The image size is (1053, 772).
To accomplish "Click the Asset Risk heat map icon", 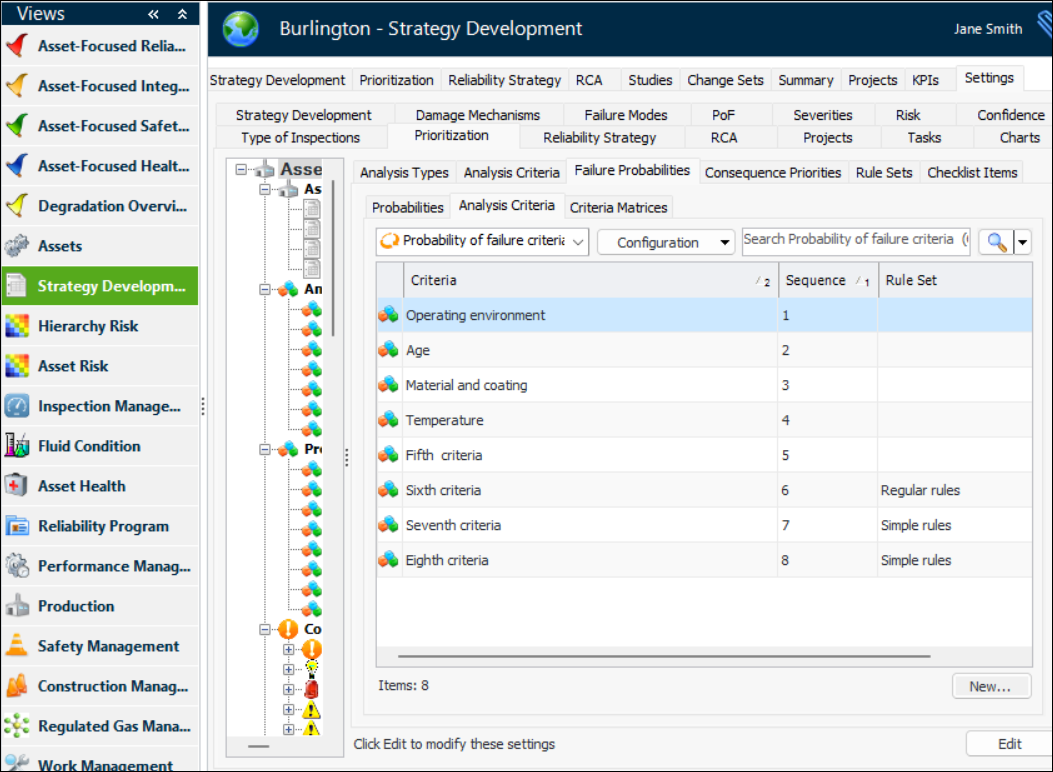I will (17, 366).
